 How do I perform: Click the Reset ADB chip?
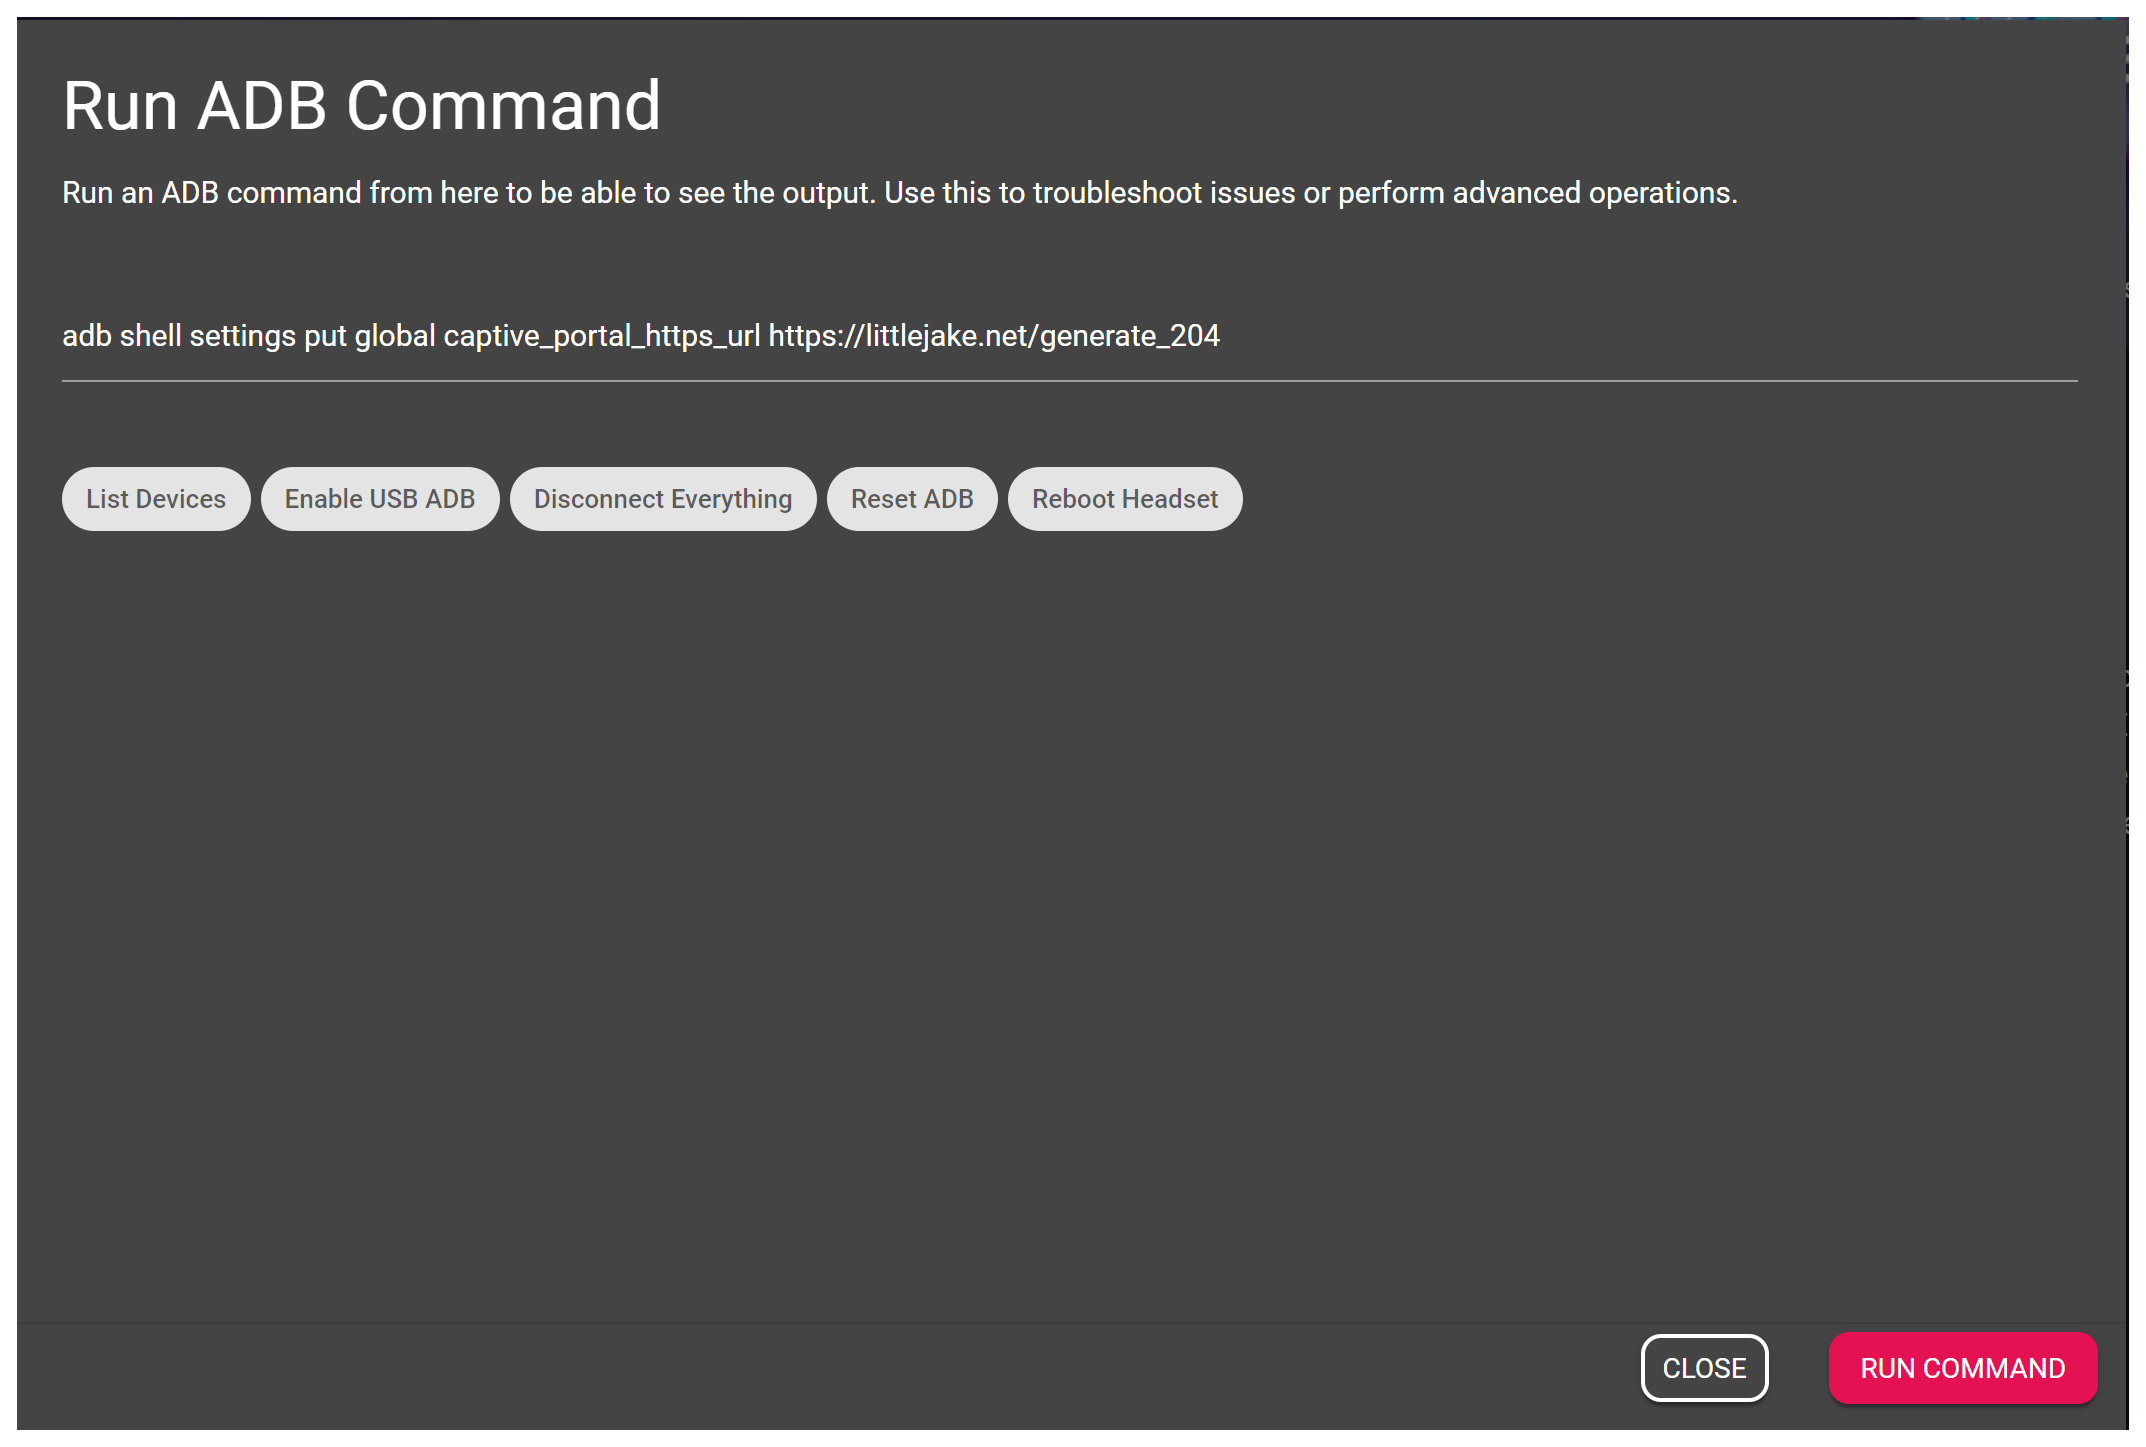tap(911, 499)
